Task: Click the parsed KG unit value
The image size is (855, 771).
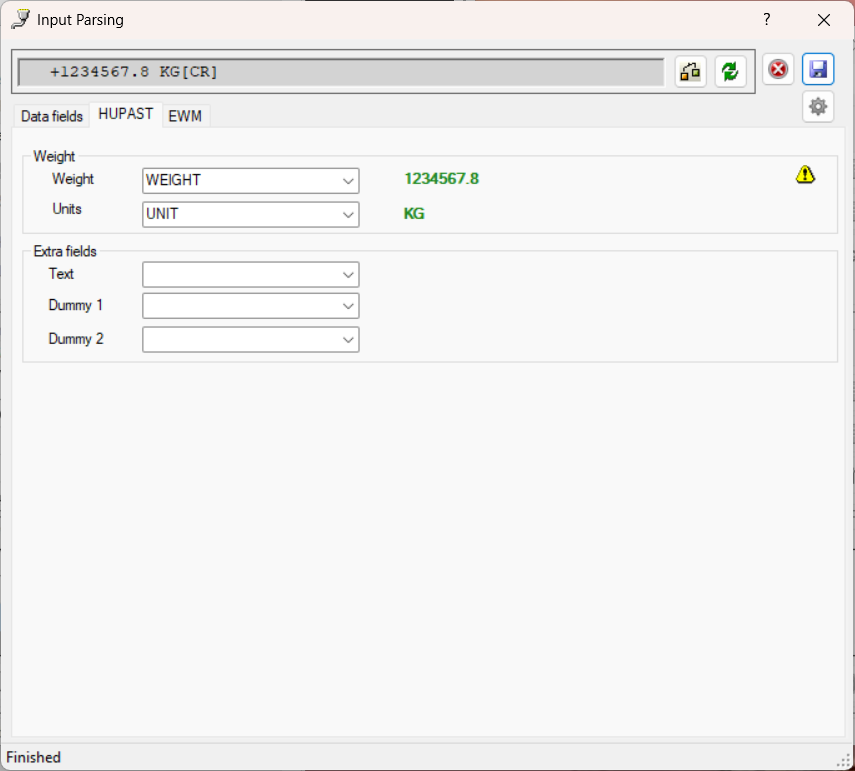Action: [x=414, y=214]
